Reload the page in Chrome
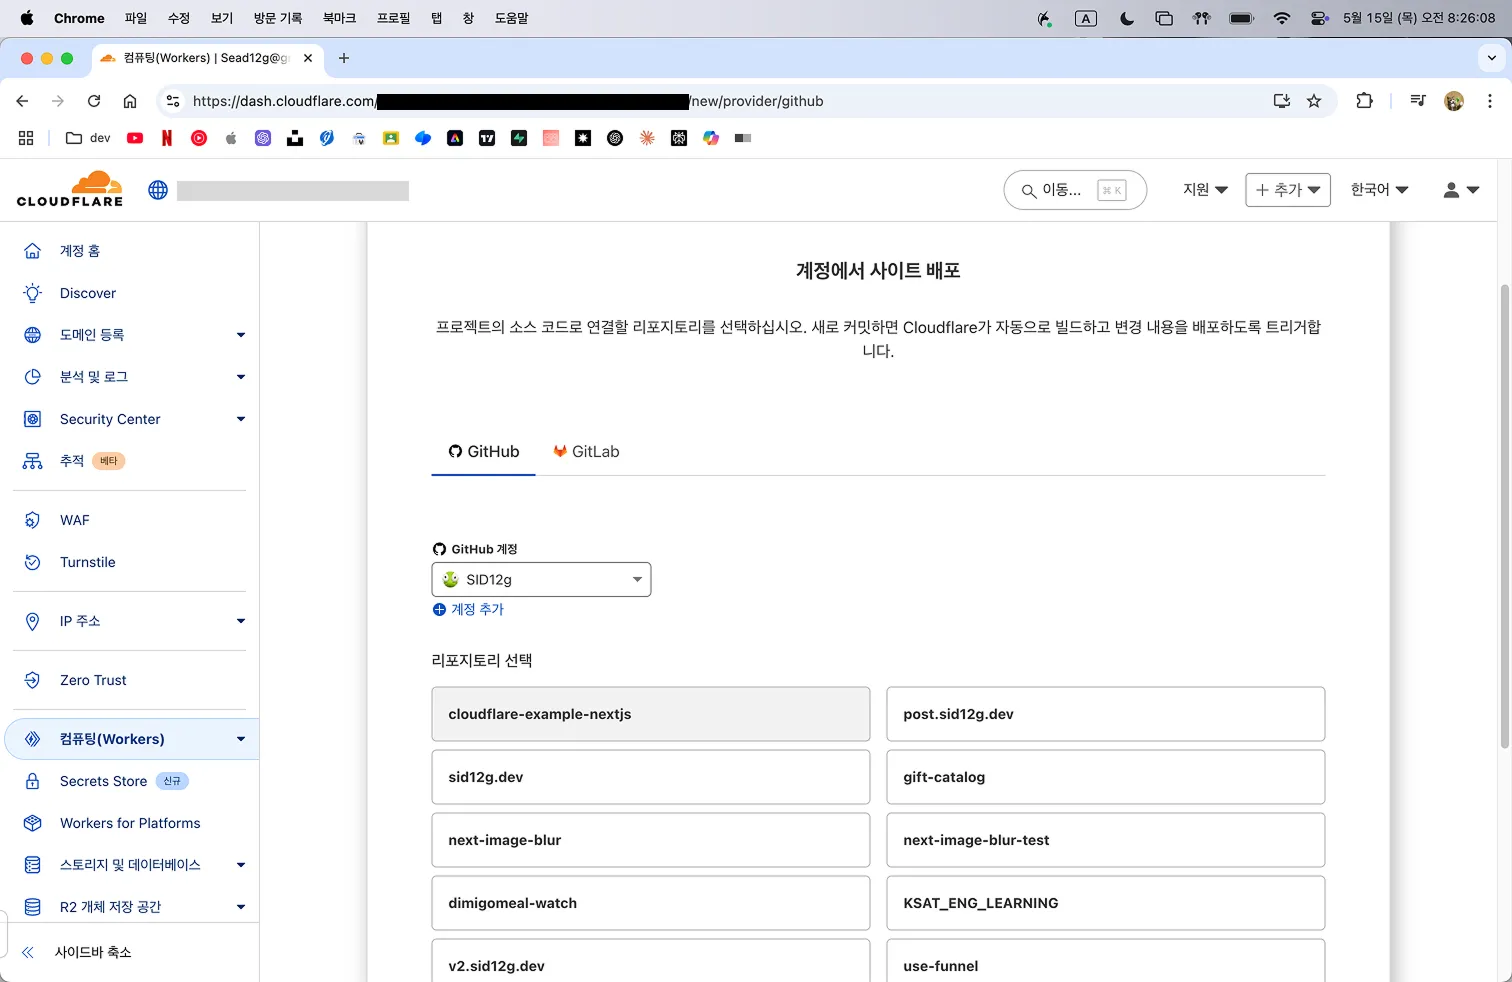1512x982 pixels. 94,101
